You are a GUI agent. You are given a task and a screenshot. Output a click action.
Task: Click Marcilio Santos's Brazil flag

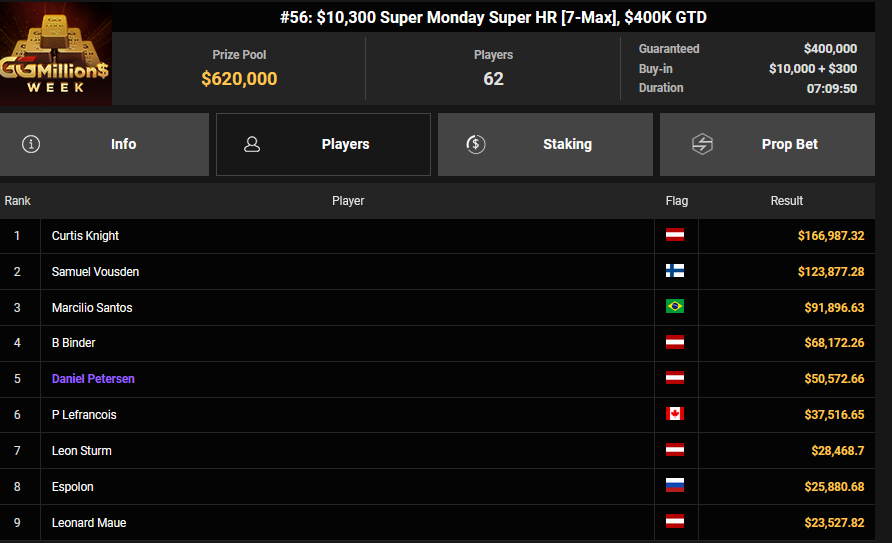point(675,307)
